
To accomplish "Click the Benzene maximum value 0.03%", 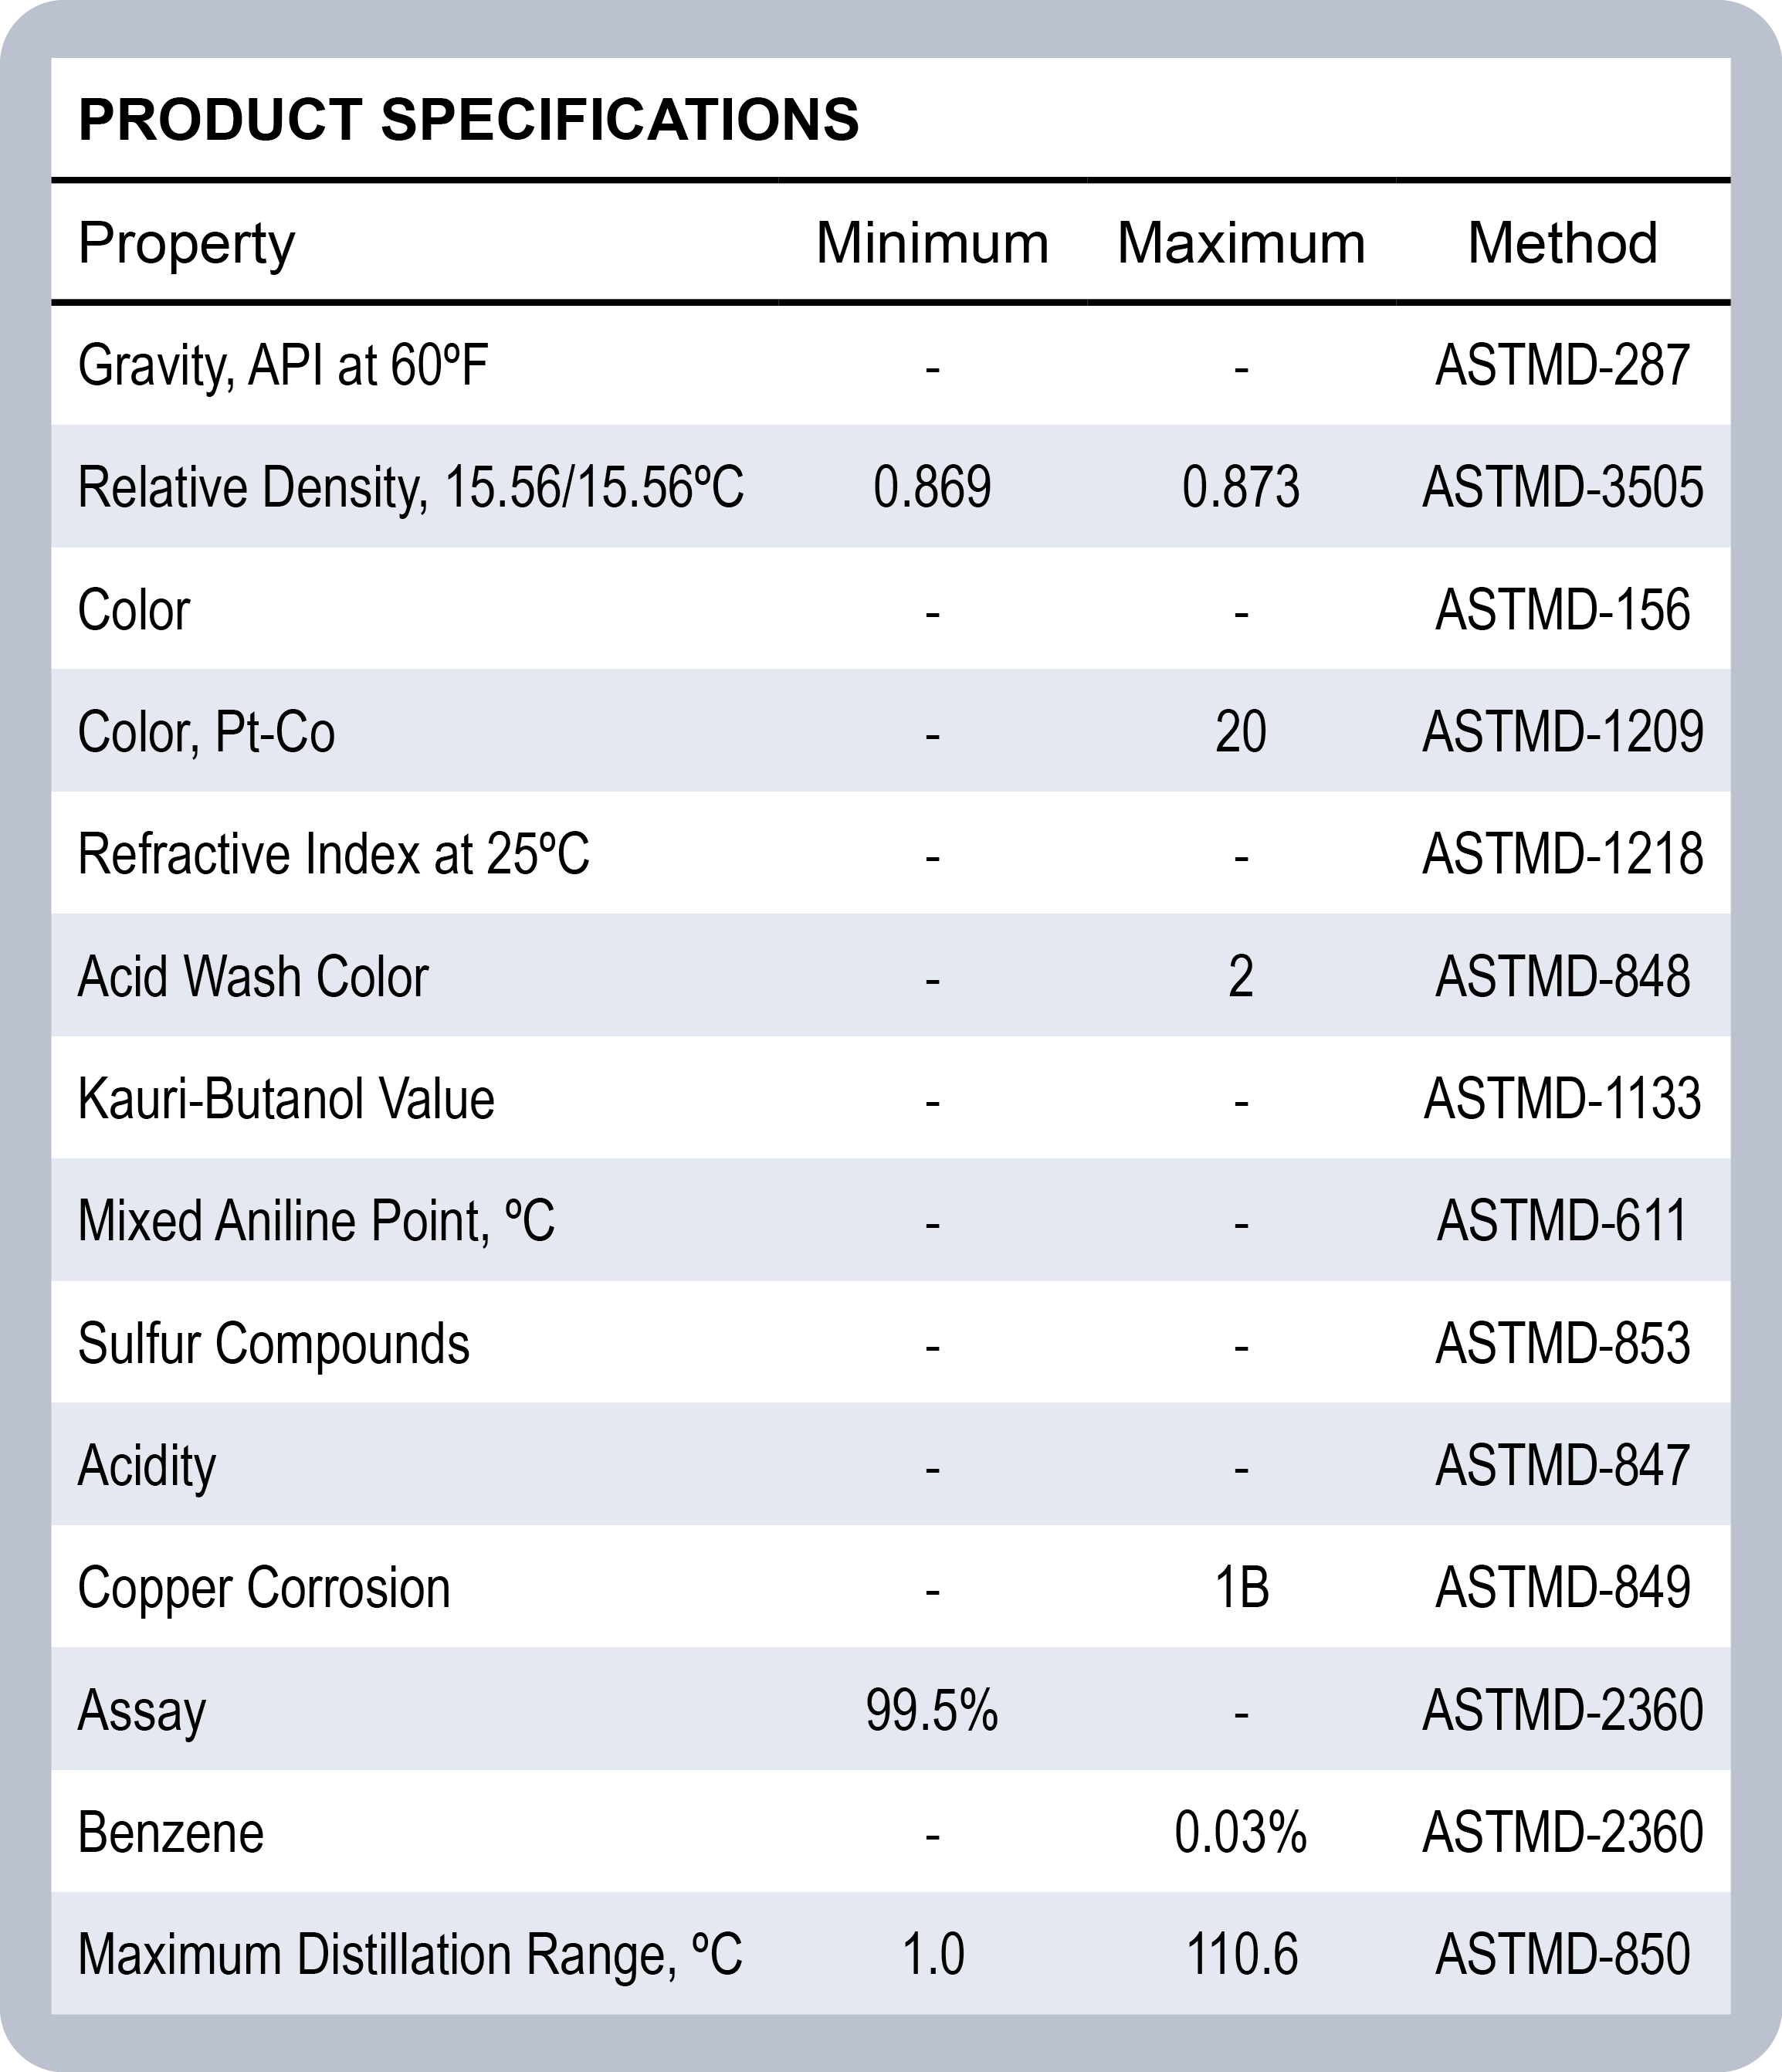I will (x=1241, y=1833).
